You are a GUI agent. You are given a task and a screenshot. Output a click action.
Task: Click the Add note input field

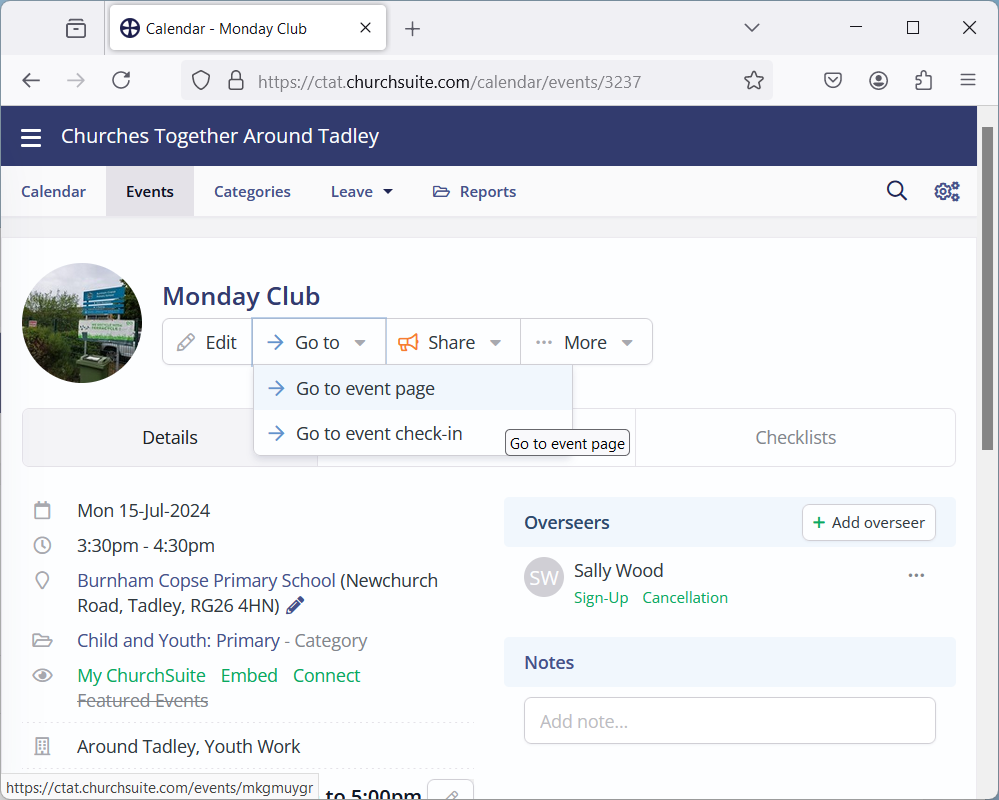pos(729,720)
